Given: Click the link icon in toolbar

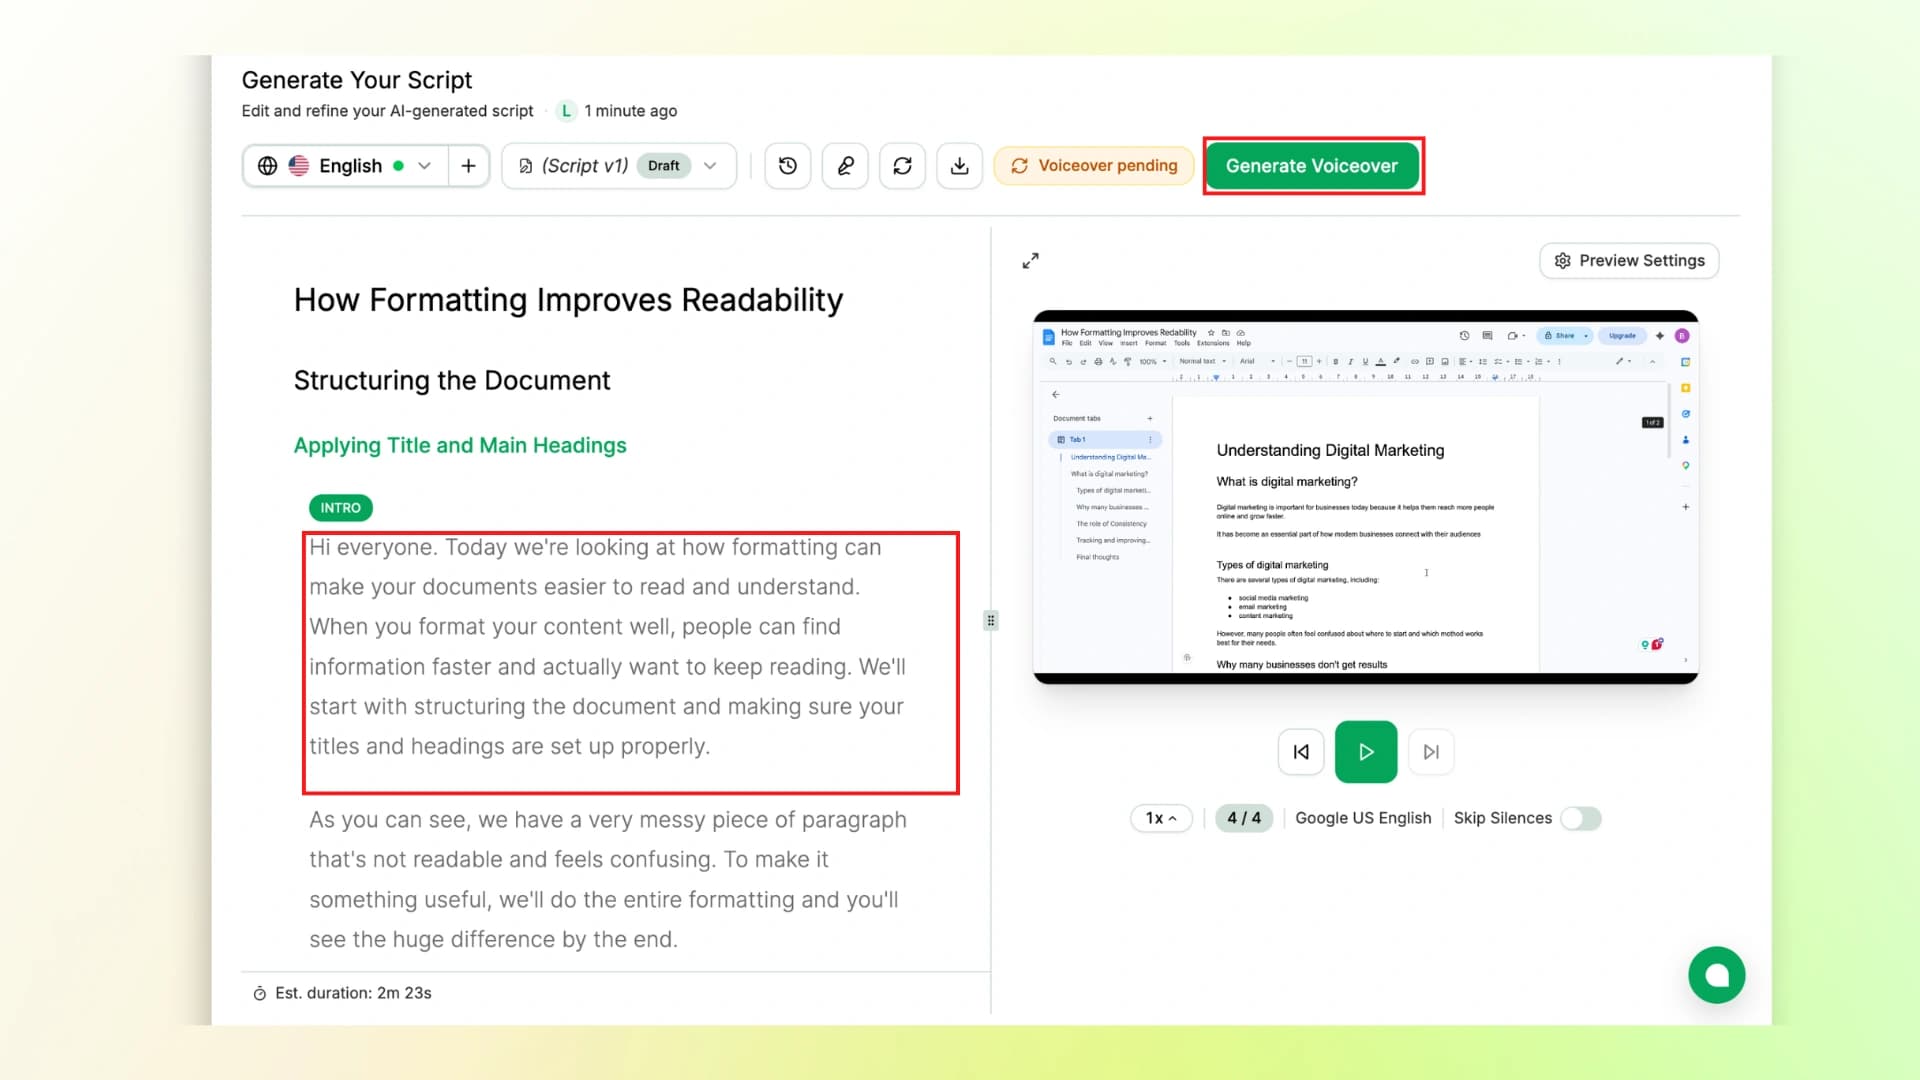Looking at the screenshot, I should pyautogui.click(x=845, y=166).
